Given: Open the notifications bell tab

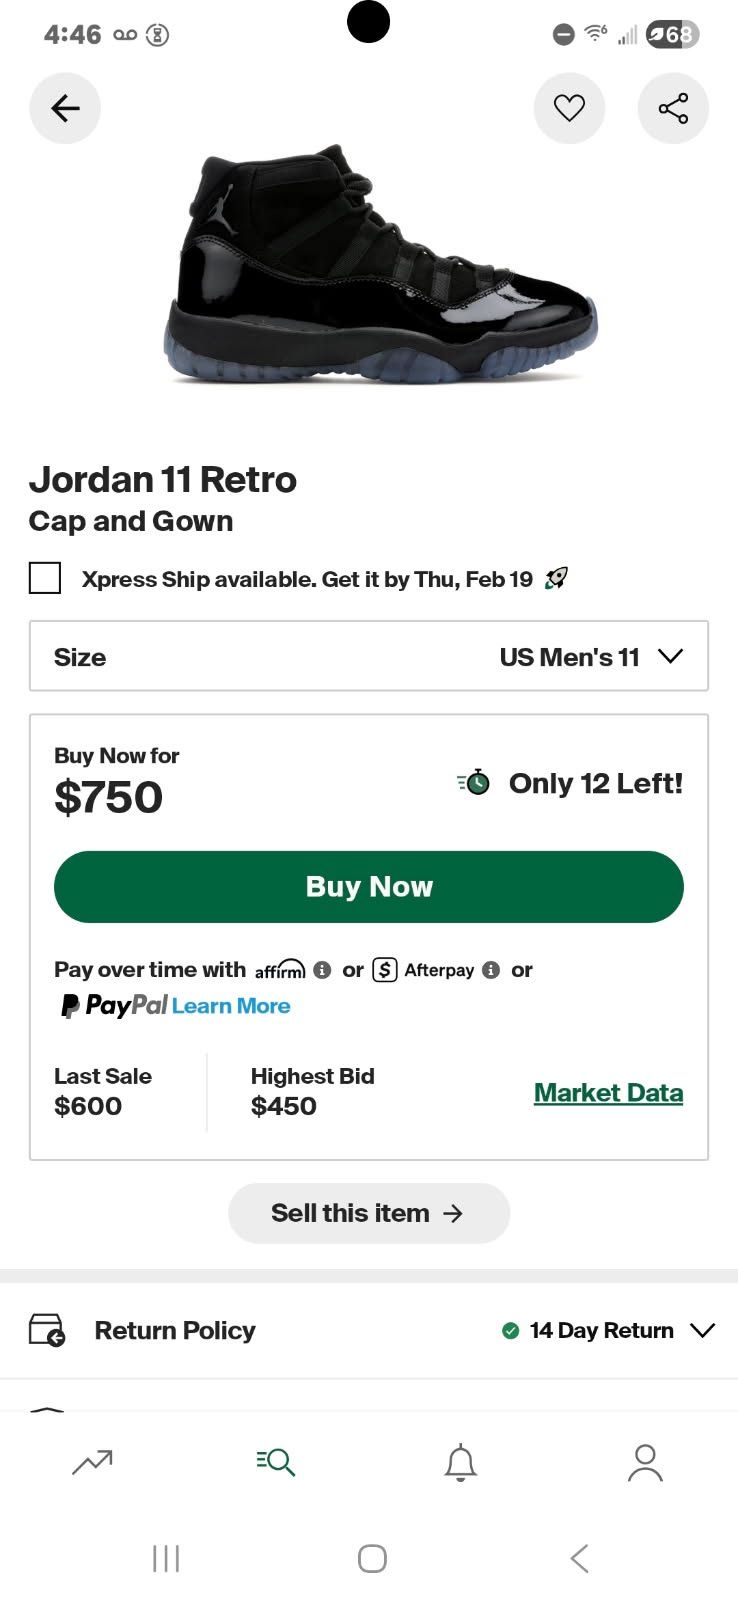Looking at the screenshot, I should click(x=460, y=1463).
